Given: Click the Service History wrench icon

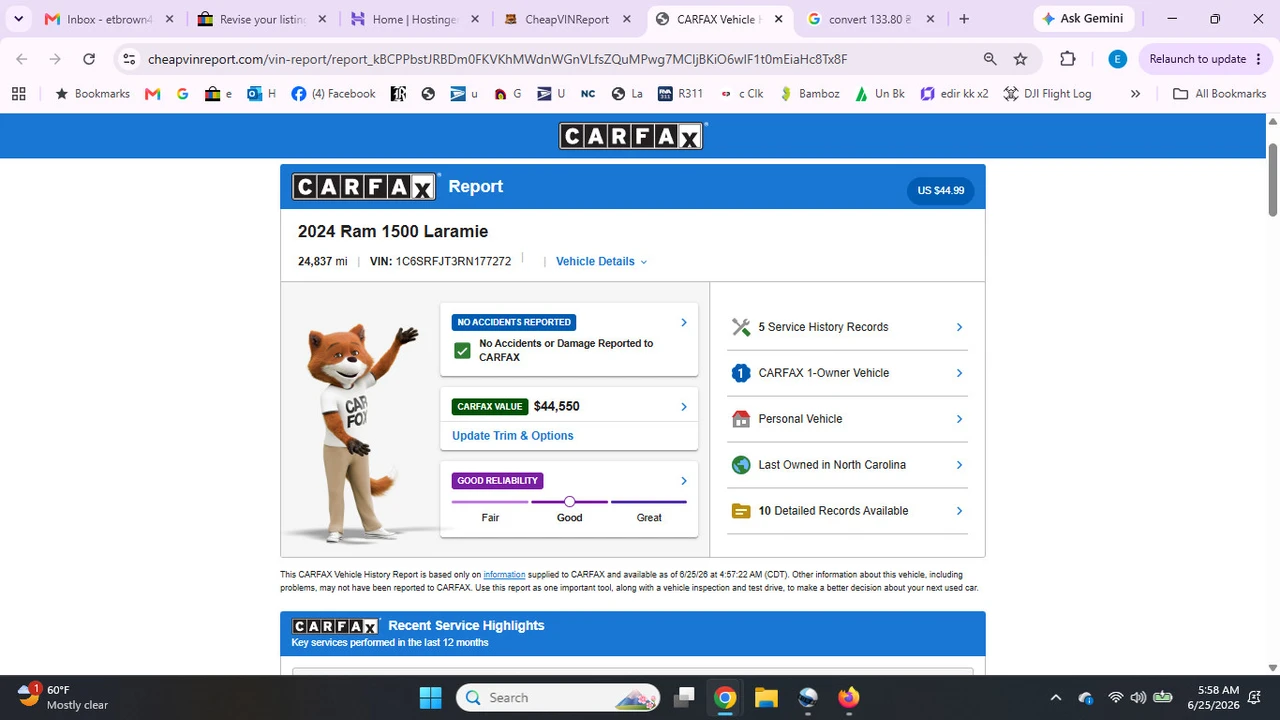Looking at the screenshot, I should pos(741,327).
